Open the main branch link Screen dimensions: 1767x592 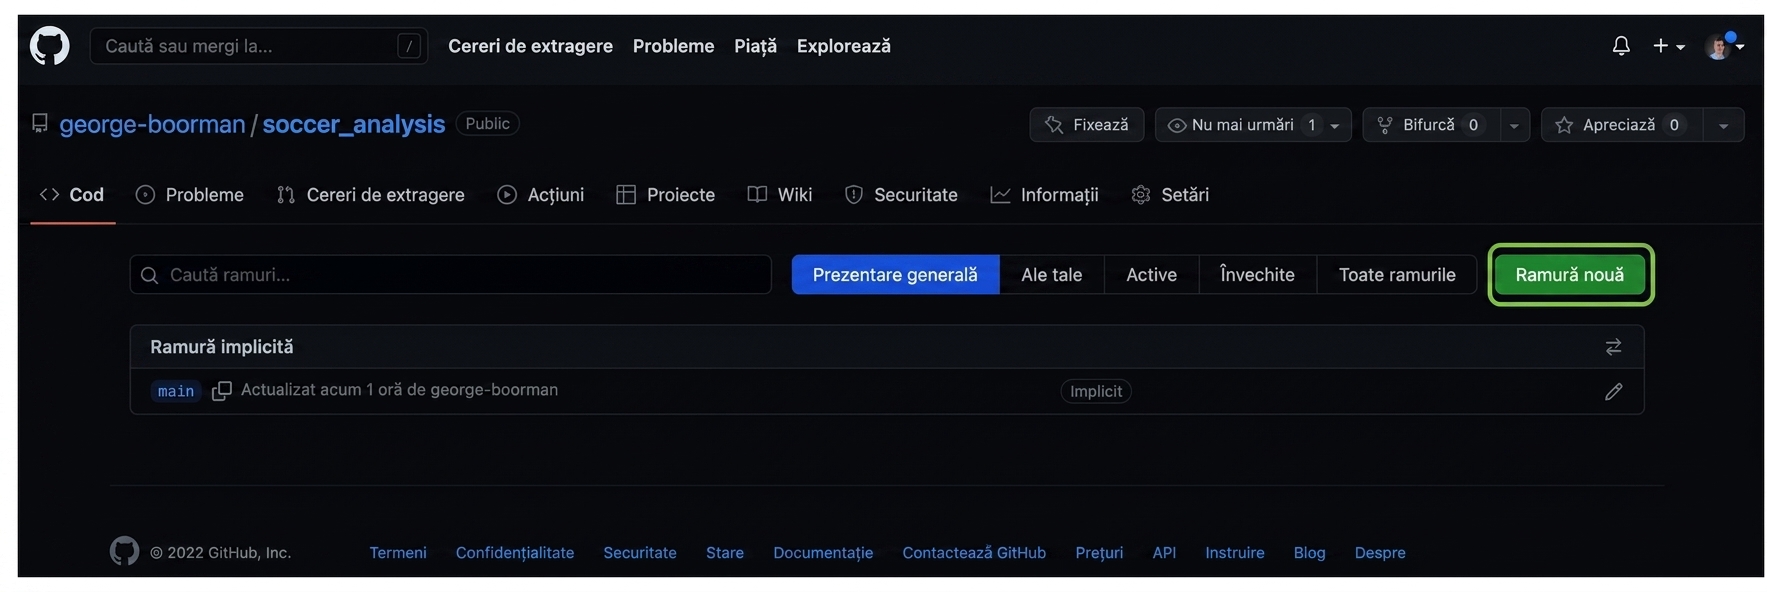point(176,391)
